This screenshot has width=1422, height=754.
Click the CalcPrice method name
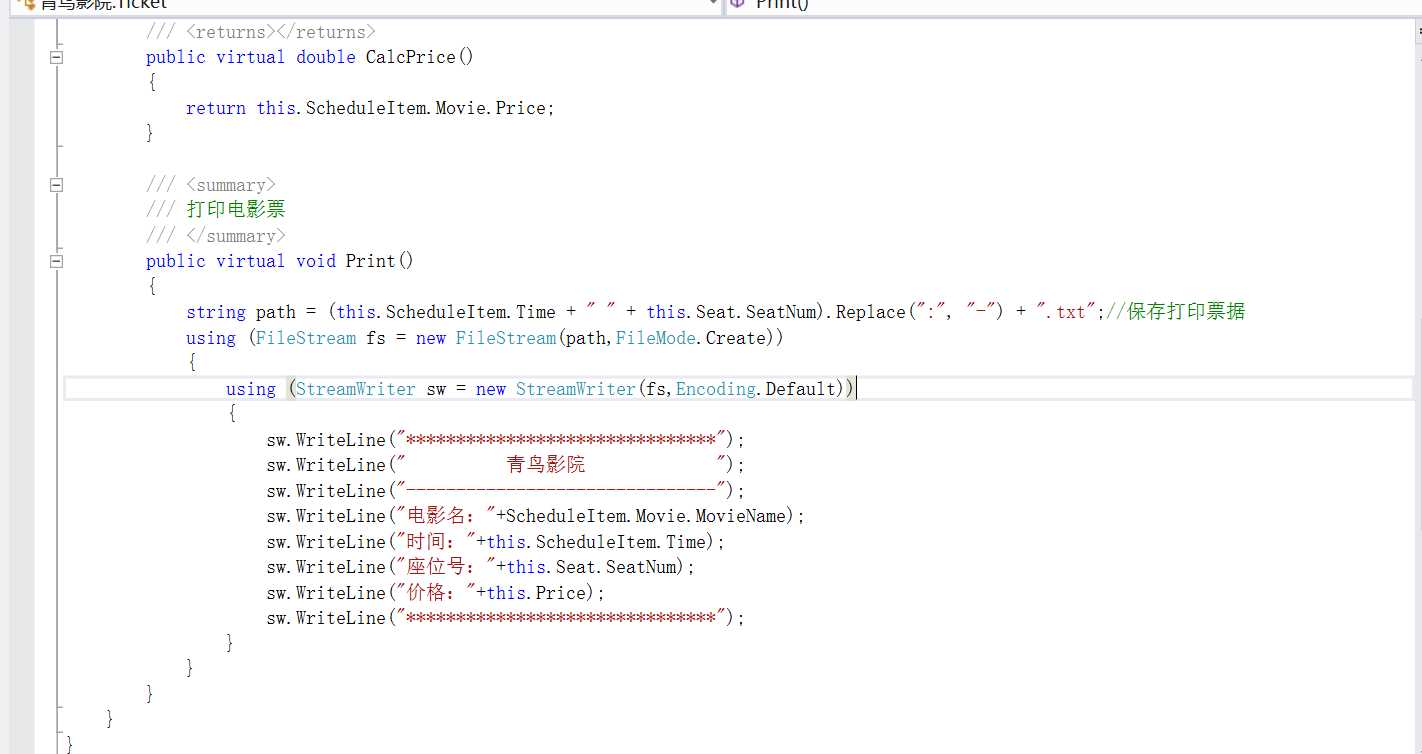tap(410, 57)
